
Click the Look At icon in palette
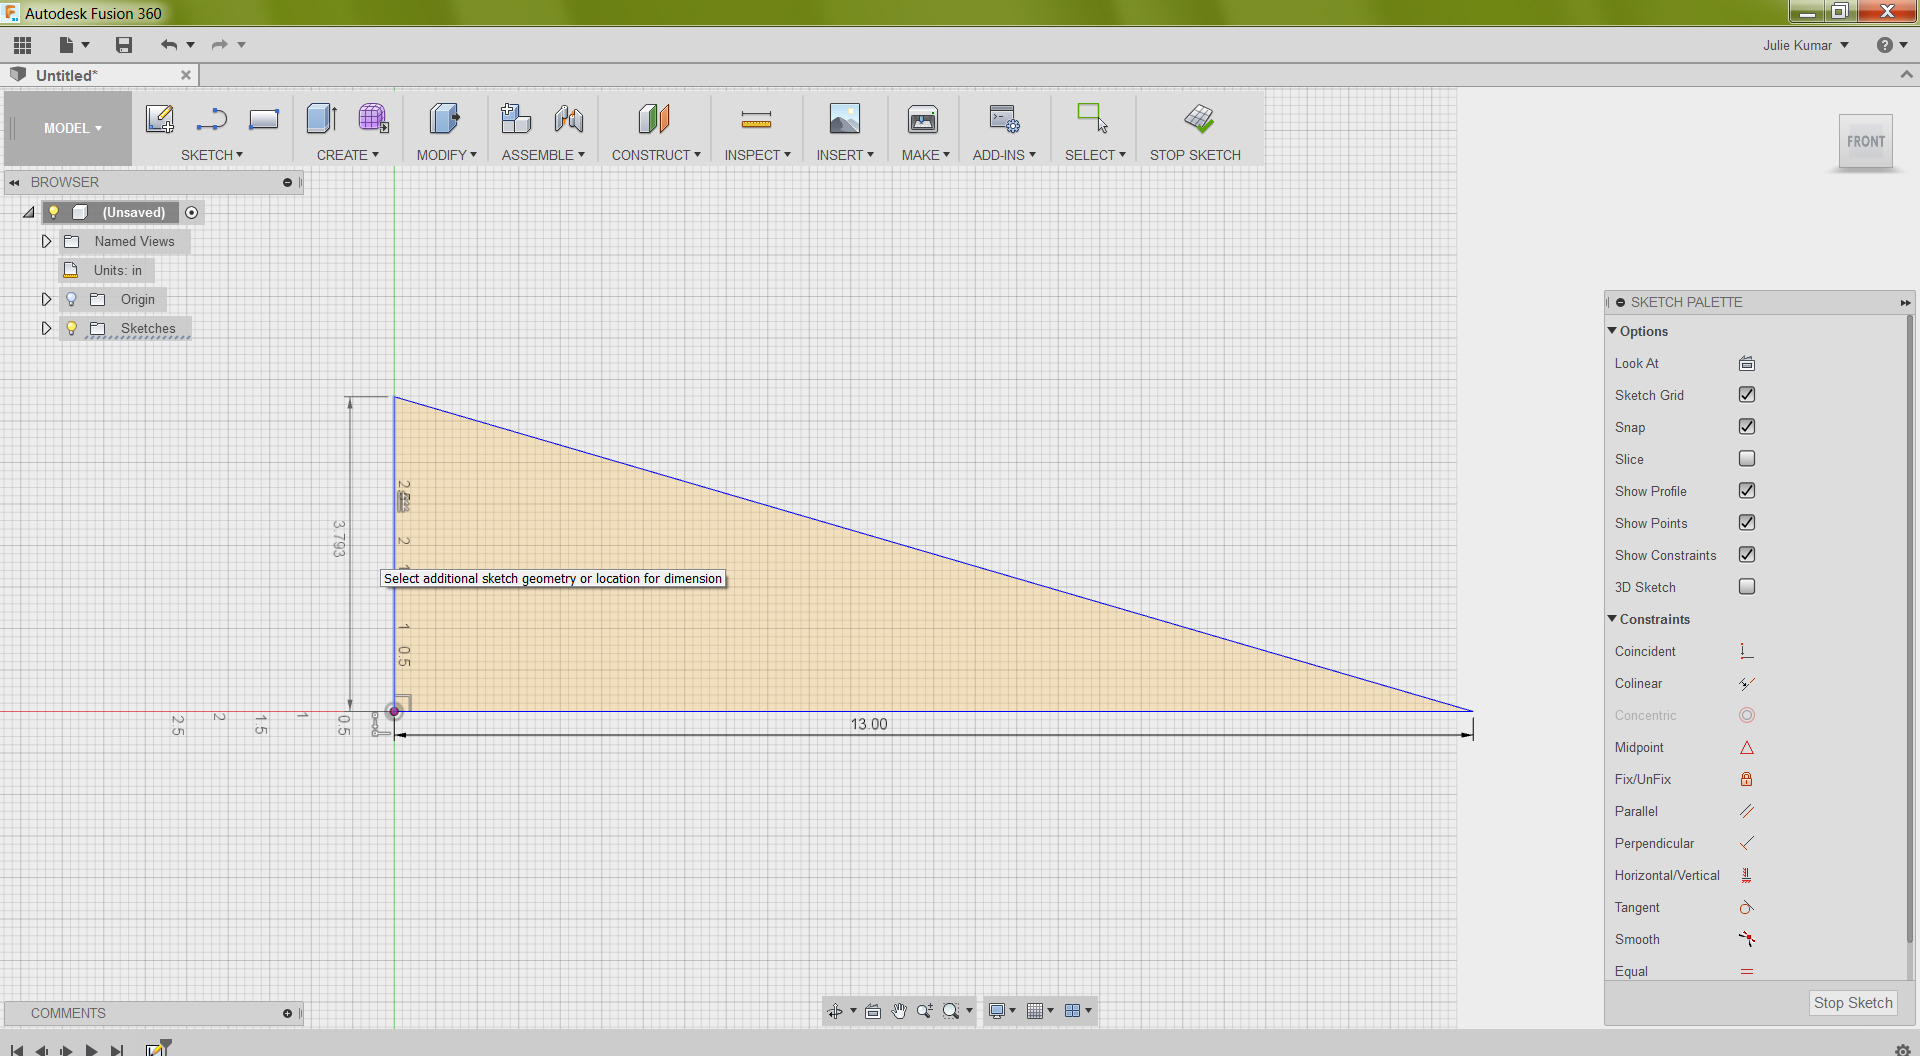pyautogui.click(x=1747, y=363)
